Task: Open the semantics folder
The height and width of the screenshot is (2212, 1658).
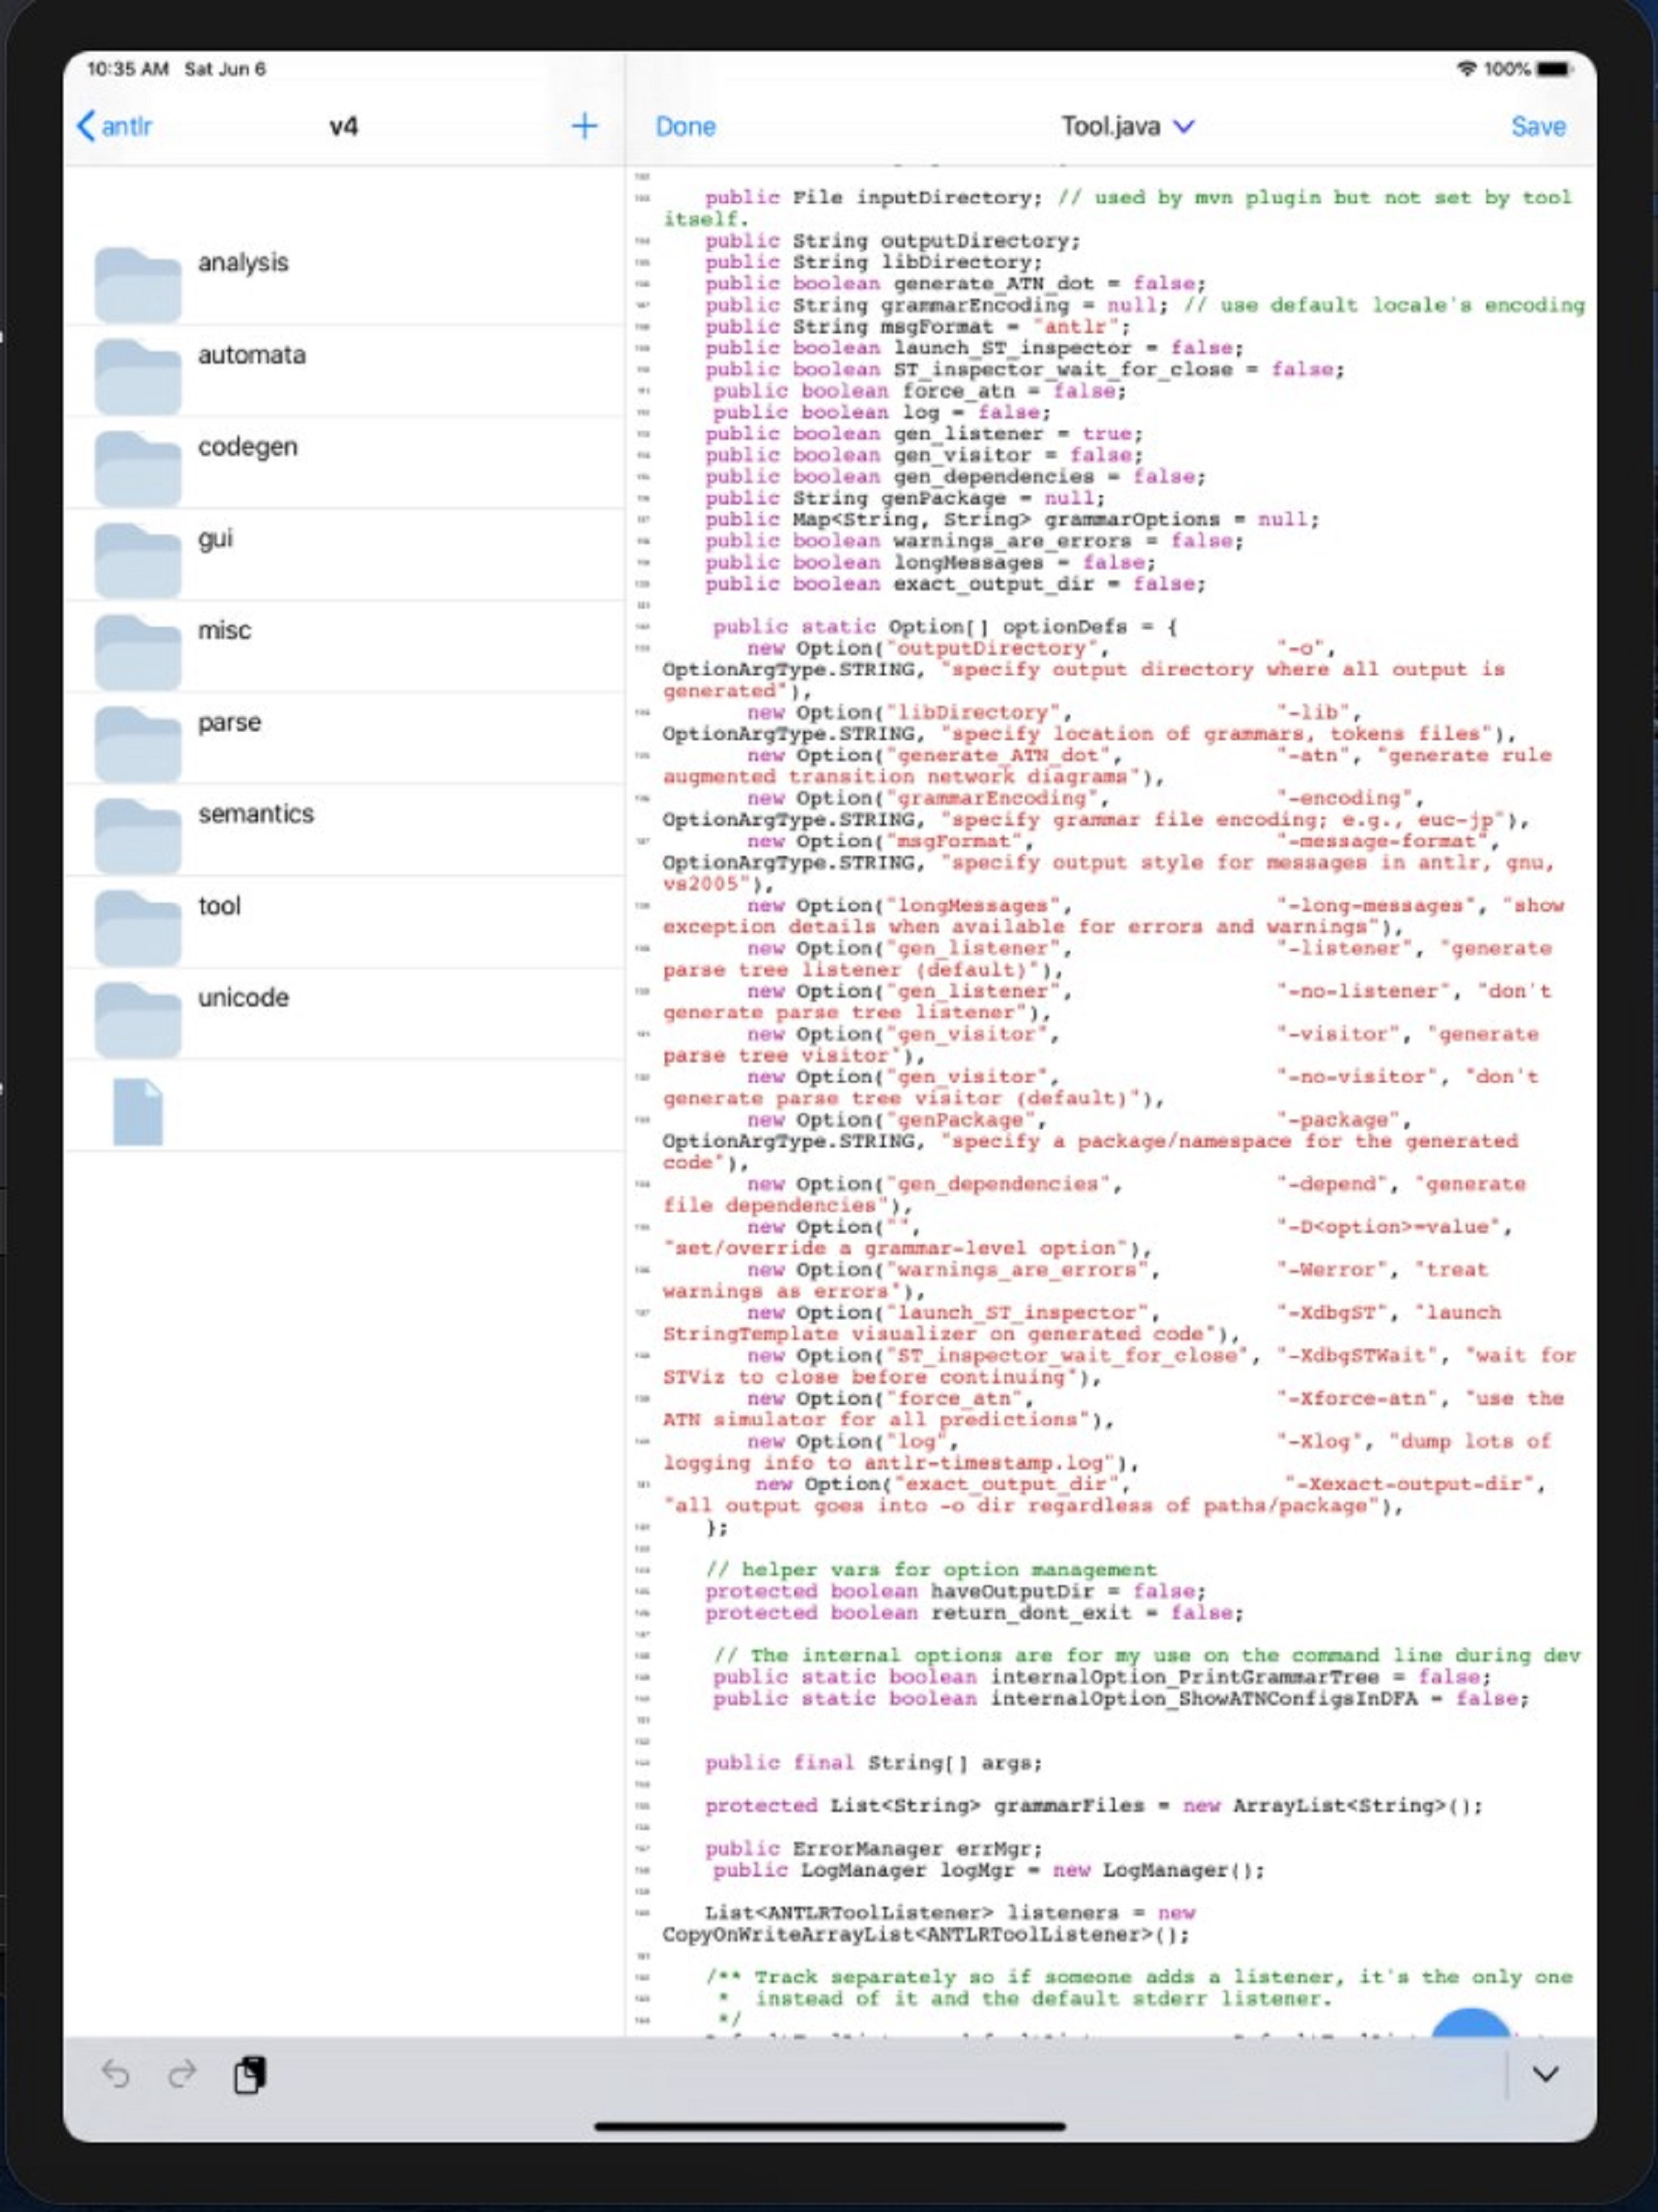Action: point(255,814)
